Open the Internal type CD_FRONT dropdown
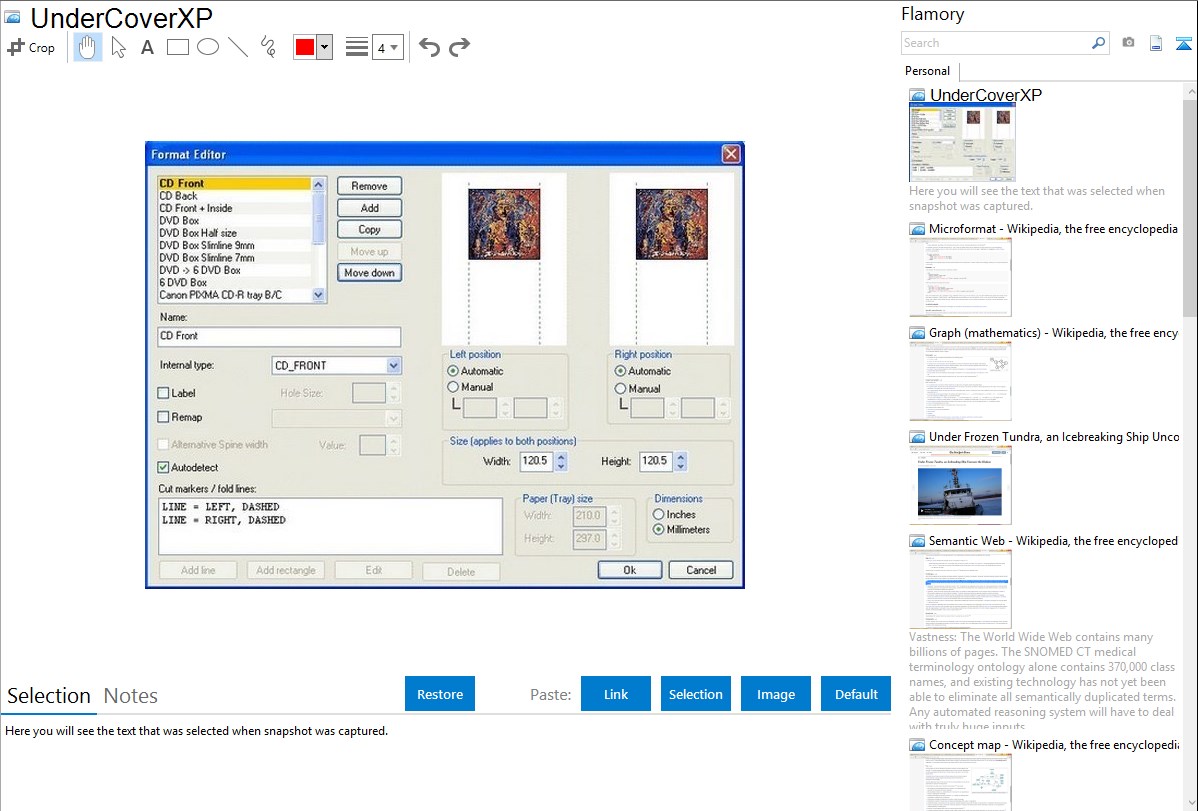Image resolution: width=1198 pixels, height=811 pixels. pyautogui.click(x=393, y=366)
